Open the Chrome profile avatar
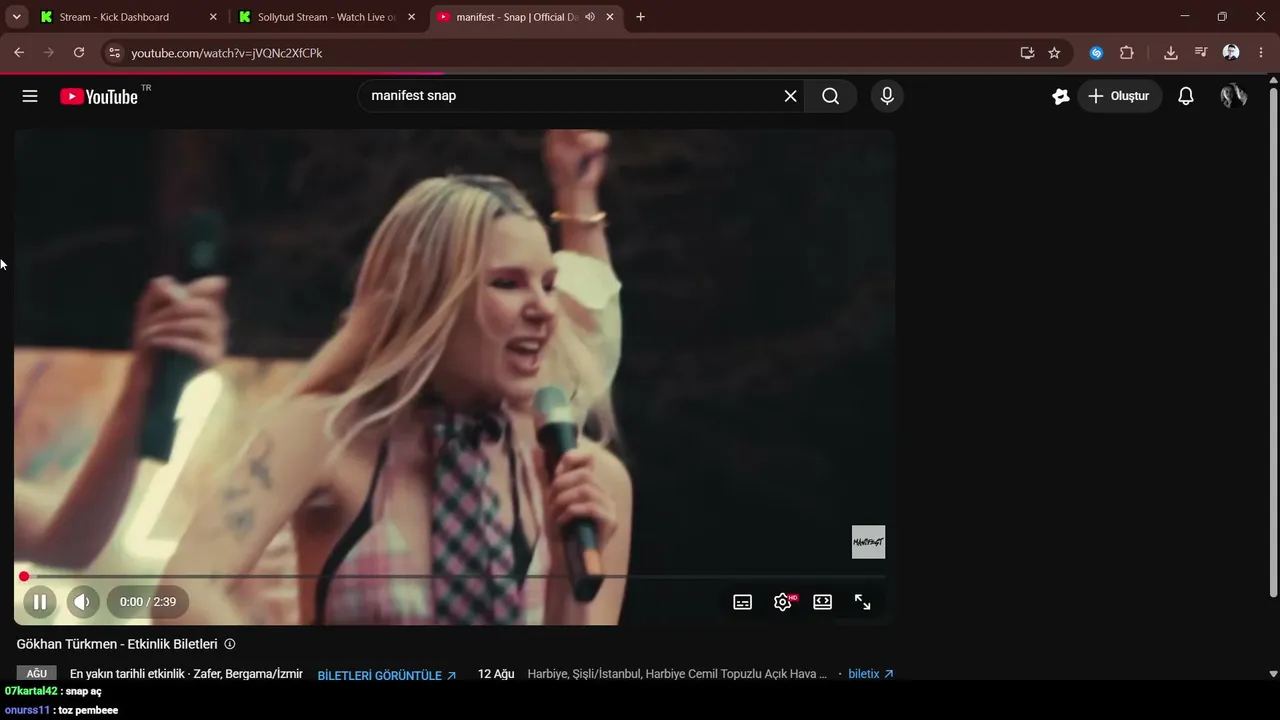This screenshot has width=1280, height=720. pos(1231,53)
